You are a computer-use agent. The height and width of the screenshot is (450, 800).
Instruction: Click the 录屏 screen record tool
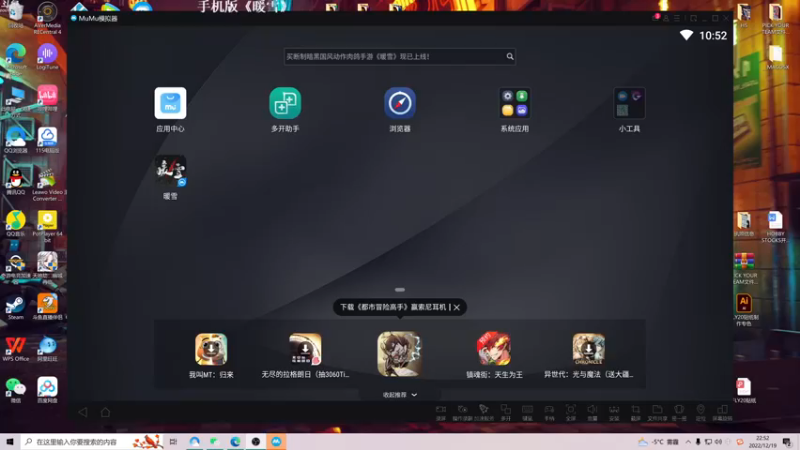coord(441,413)
